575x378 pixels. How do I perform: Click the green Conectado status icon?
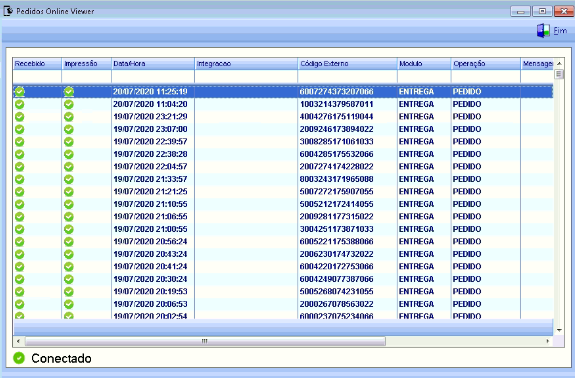[x=19, y=358]
